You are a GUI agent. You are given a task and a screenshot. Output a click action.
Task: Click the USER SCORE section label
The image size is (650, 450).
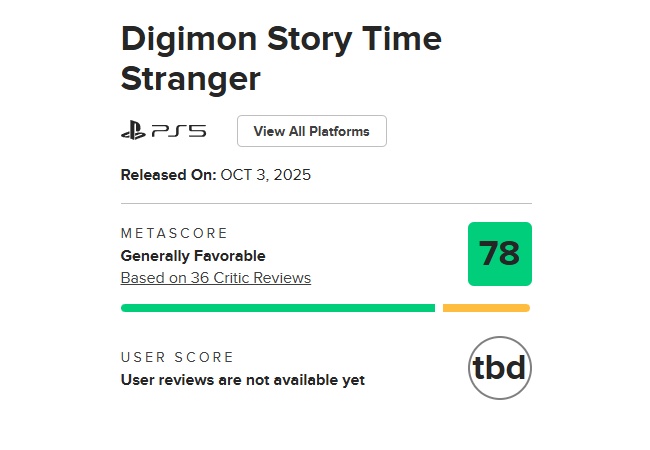tap(177, 357)
